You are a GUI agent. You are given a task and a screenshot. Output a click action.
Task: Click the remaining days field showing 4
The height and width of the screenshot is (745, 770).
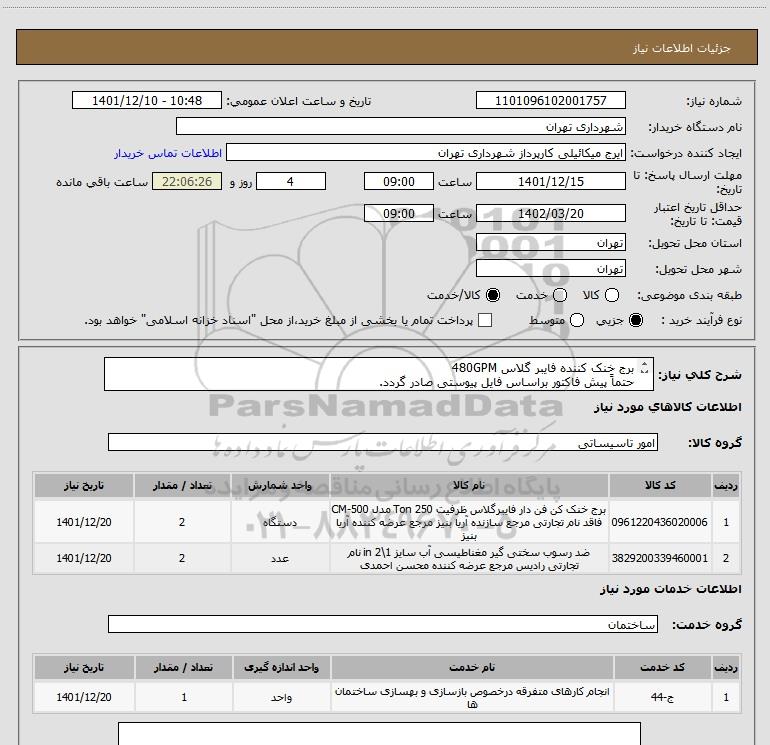(x=291, y=181)
